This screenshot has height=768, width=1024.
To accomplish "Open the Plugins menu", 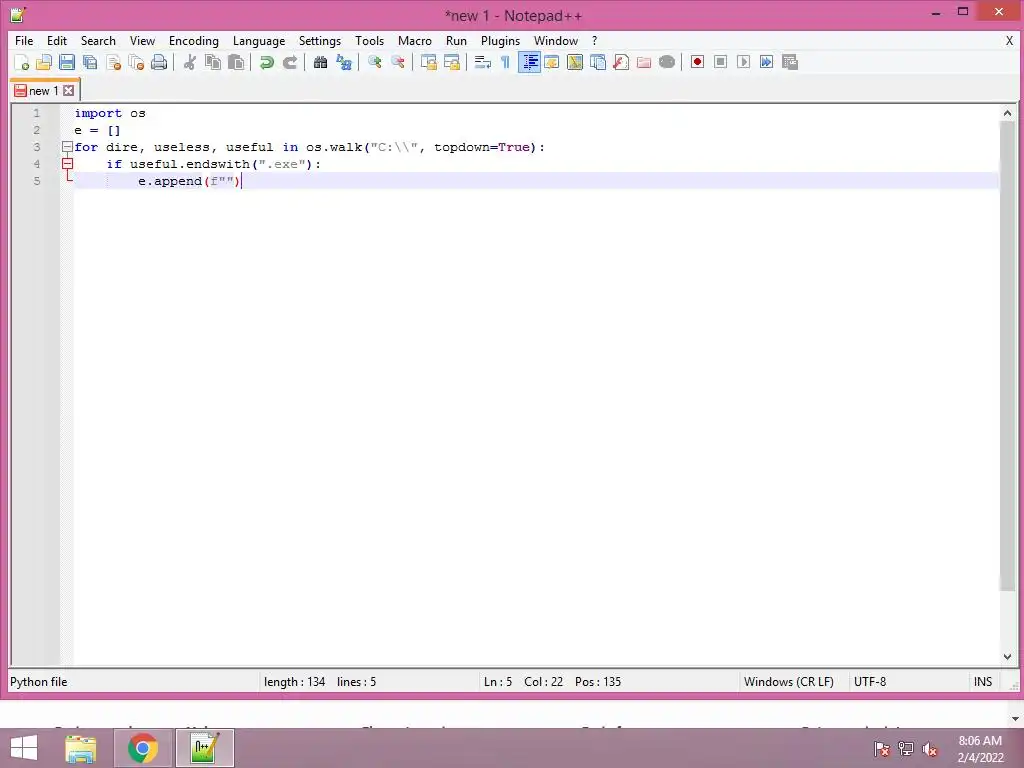I will 500,40.
